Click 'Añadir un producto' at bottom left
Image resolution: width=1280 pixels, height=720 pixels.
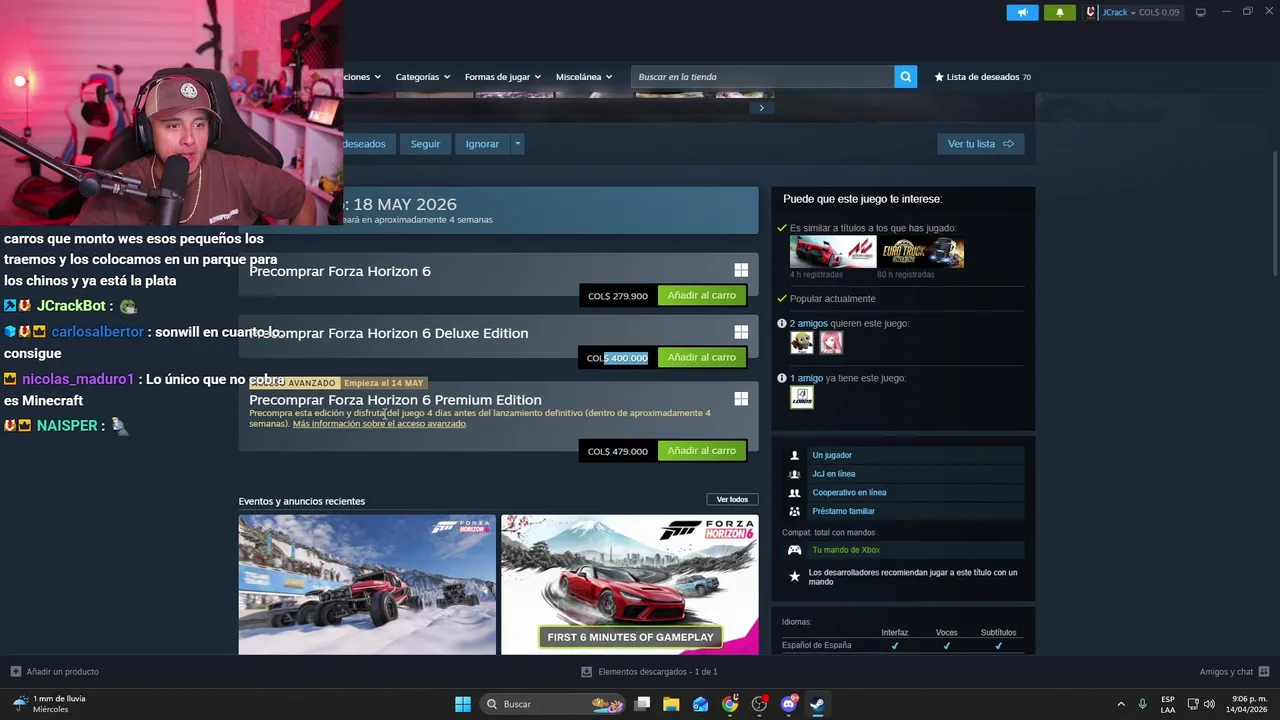(x=55, y=672)
